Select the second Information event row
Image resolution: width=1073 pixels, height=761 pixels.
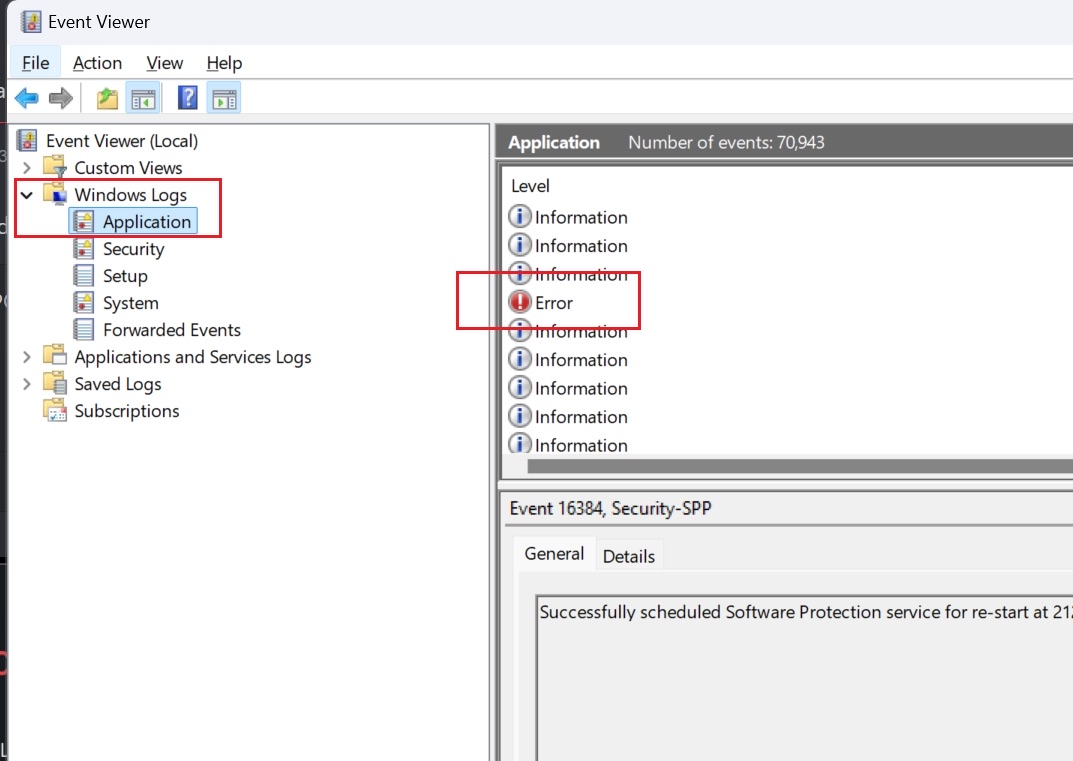(x=789, y=246)
